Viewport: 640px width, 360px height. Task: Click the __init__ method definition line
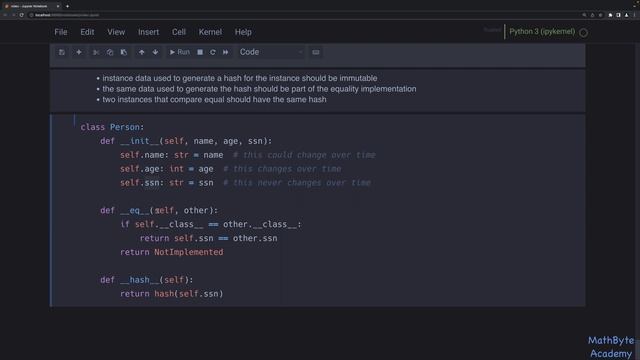186,141
